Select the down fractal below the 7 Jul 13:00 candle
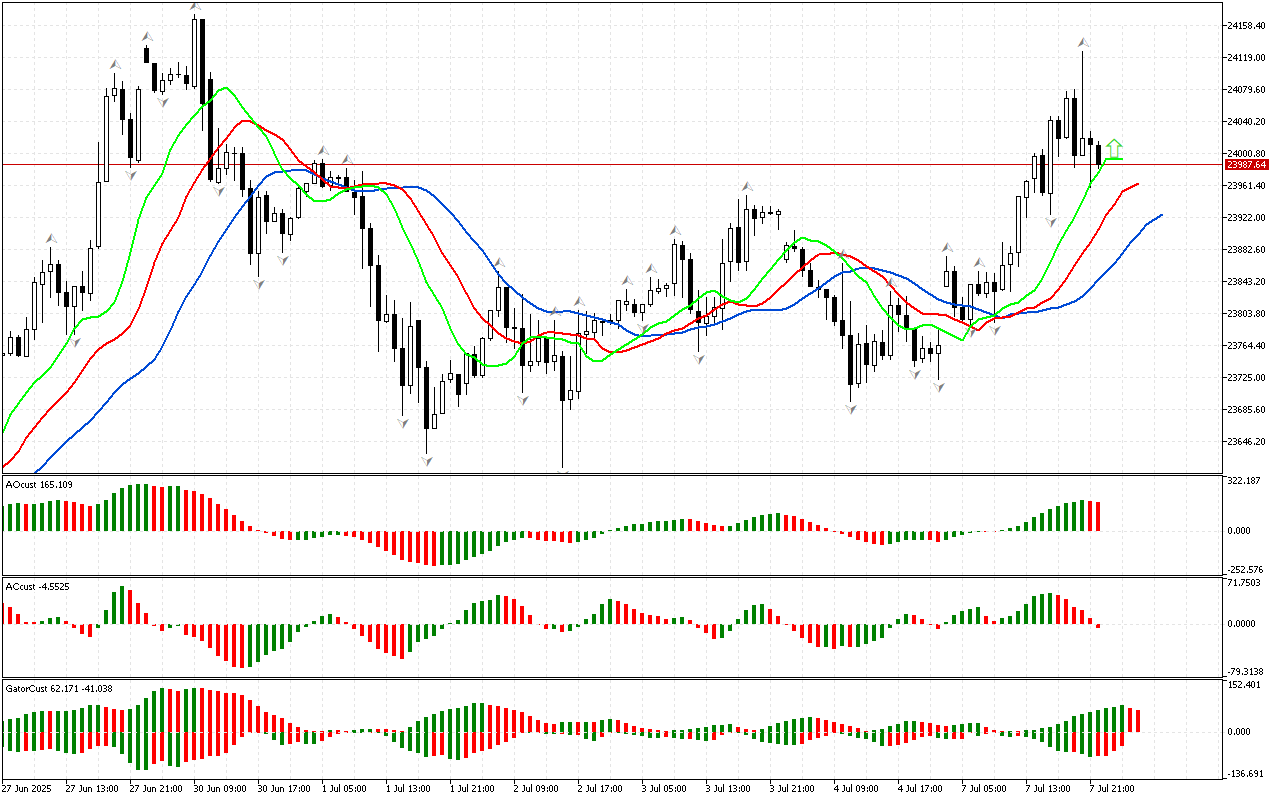Screen dimensions: 1280x800 coord(1050,222)
